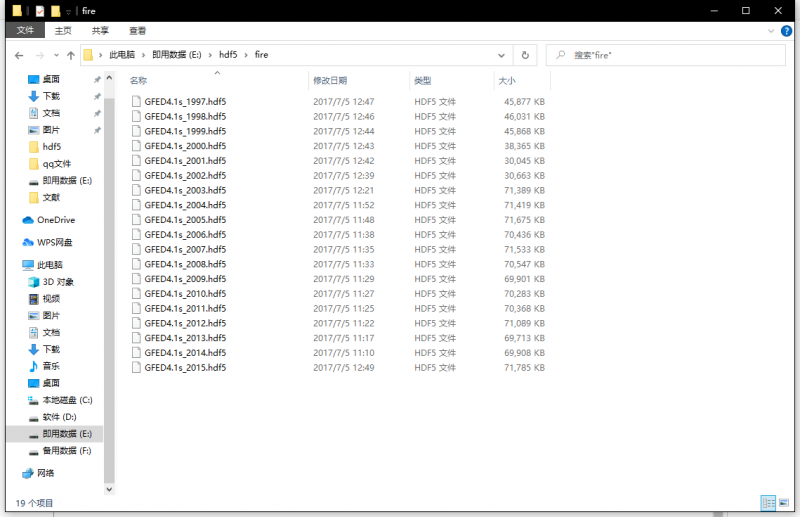Sort files by 修改日期 column header
Image resolution: width=800 pixels, height=517 pixels.
pos(330,80)
